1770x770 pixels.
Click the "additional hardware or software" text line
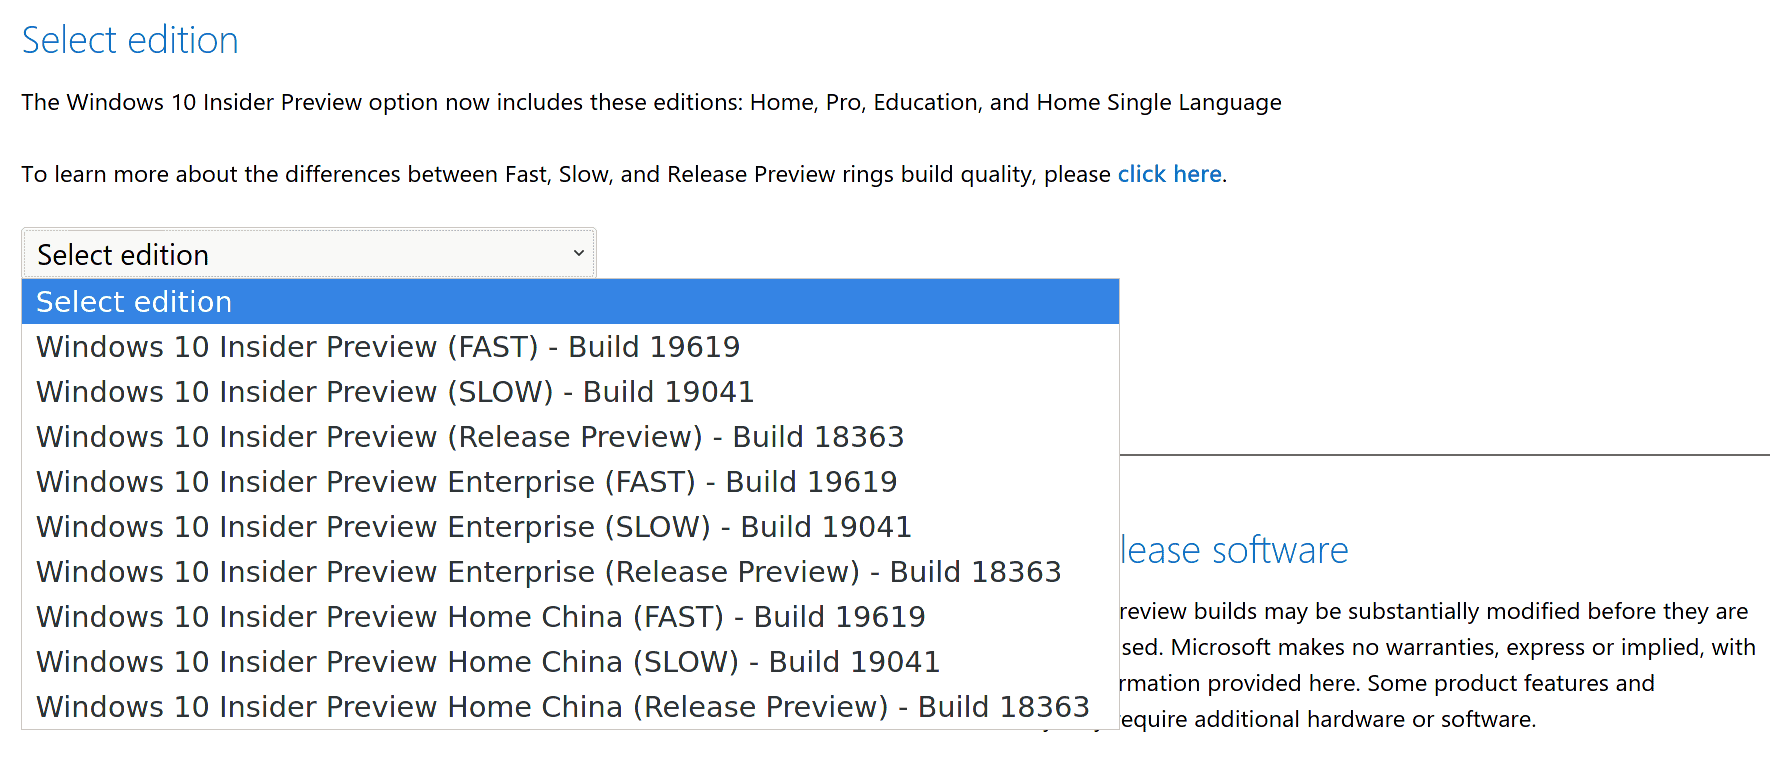pyautogui.click(x=1328, y=719)
